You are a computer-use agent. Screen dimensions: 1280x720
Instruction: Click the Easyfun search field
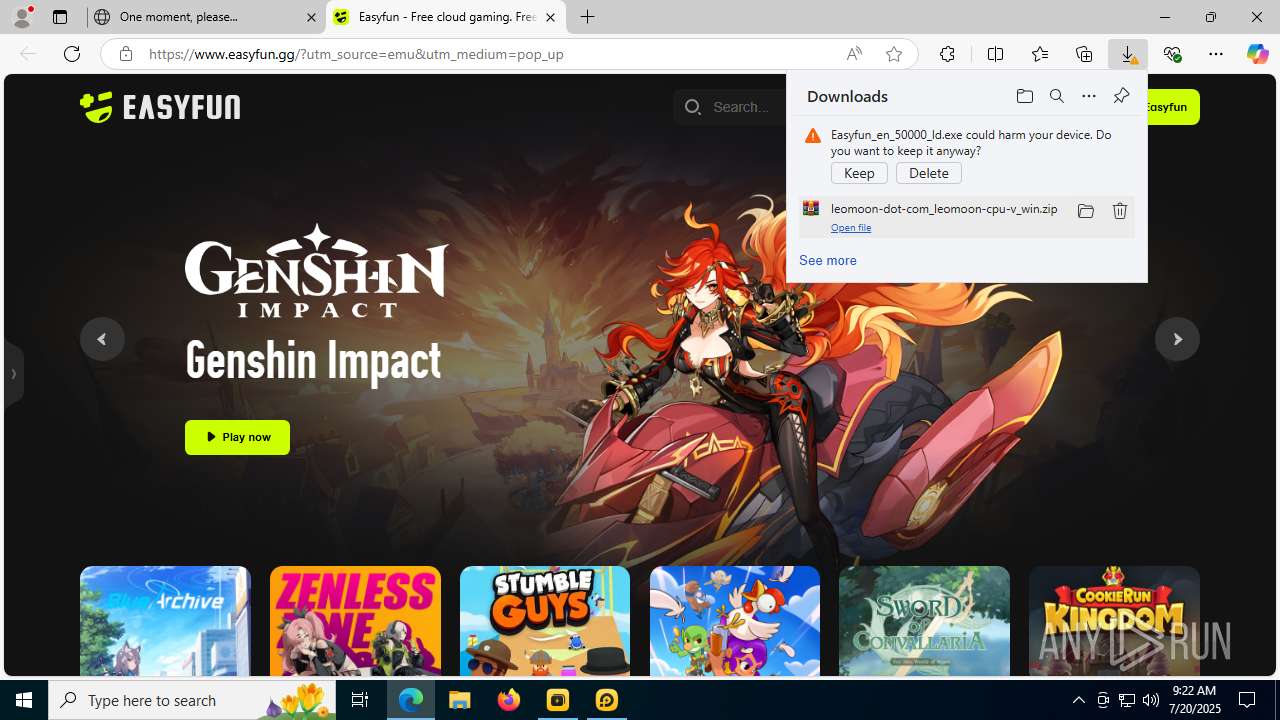[x=730, y=107]
